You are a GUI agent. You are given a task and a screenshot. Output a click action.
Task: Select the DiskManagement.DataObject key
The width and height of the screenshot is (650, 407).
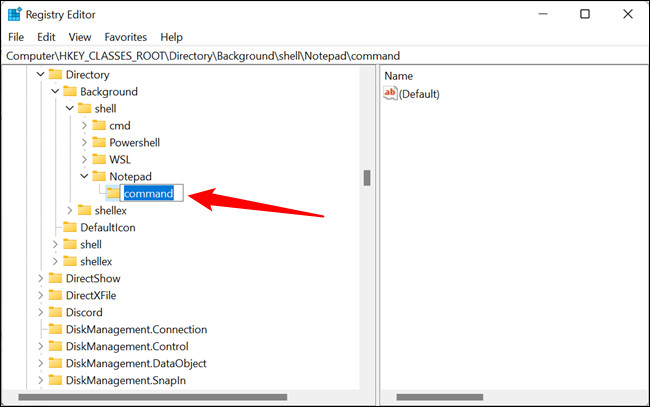click(x=136, y=363)
